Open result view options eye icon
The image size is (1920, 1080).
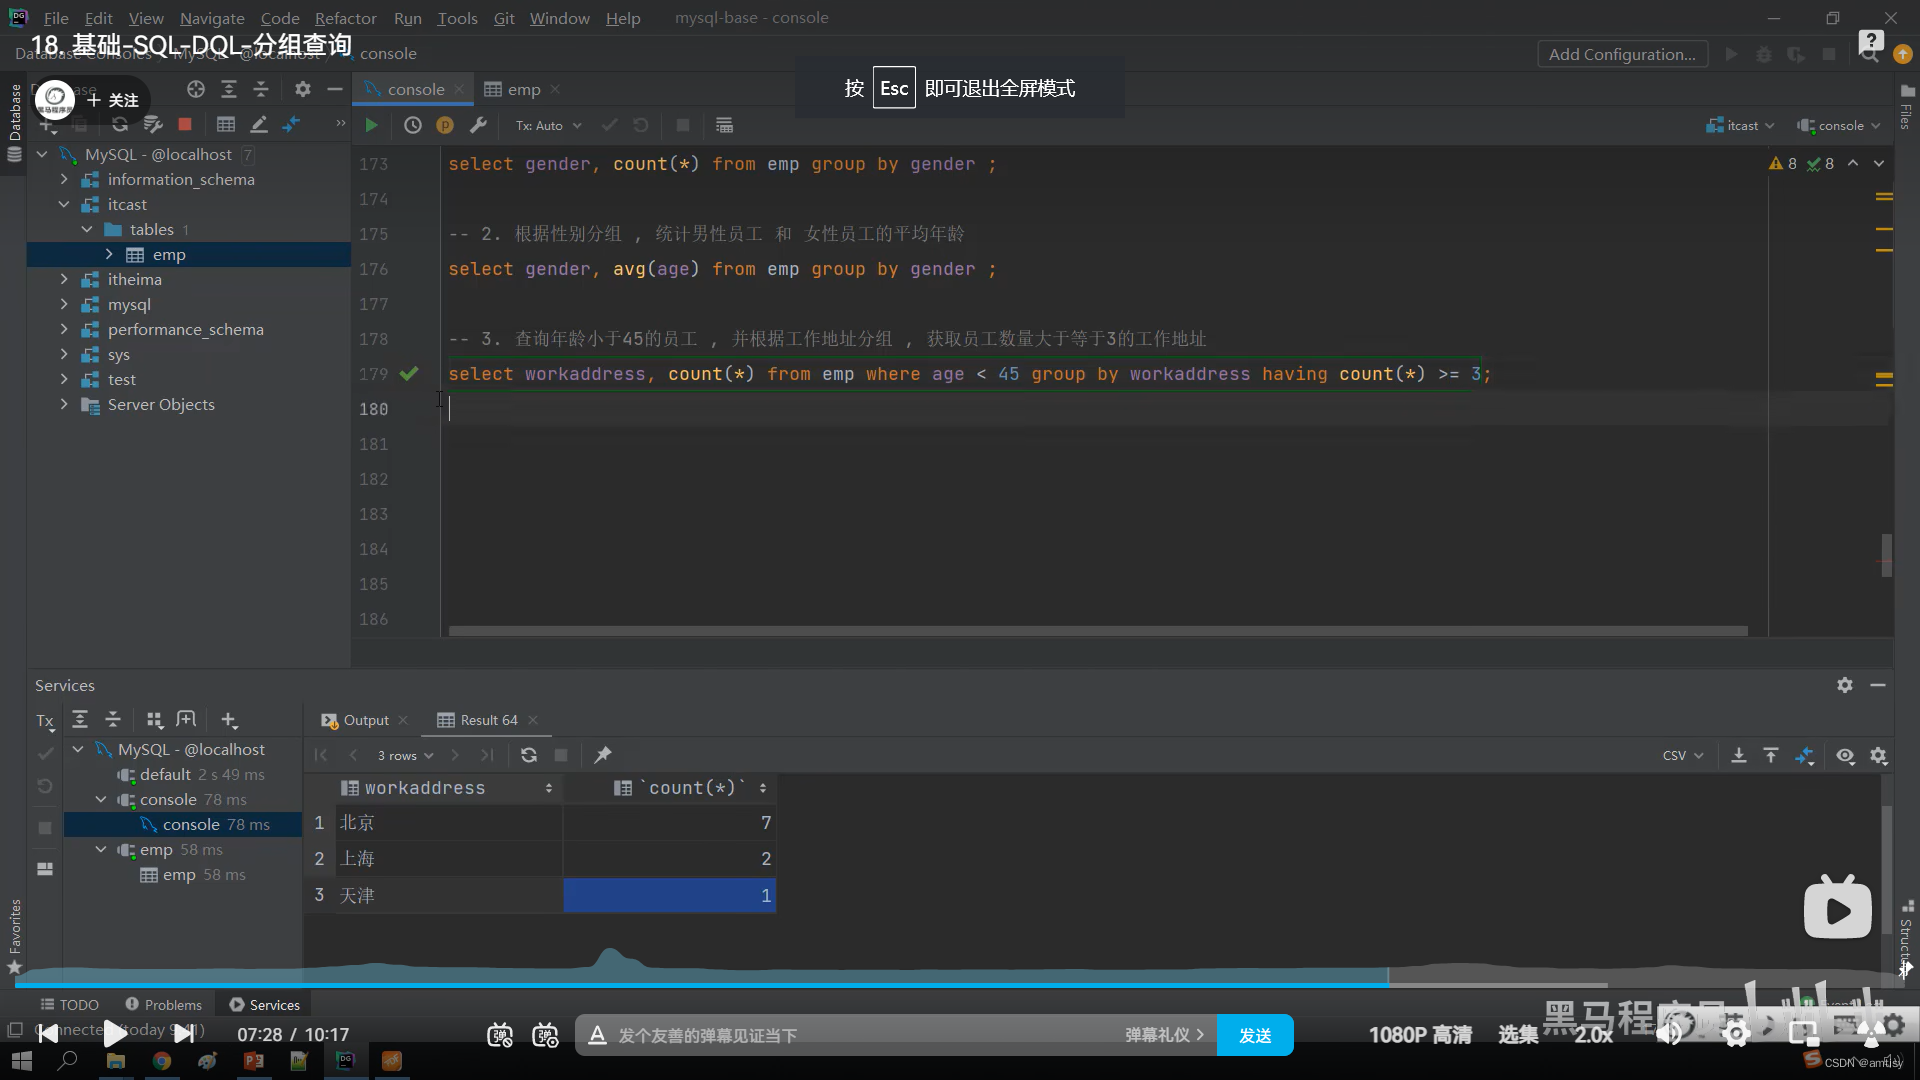click(1845, 755)
